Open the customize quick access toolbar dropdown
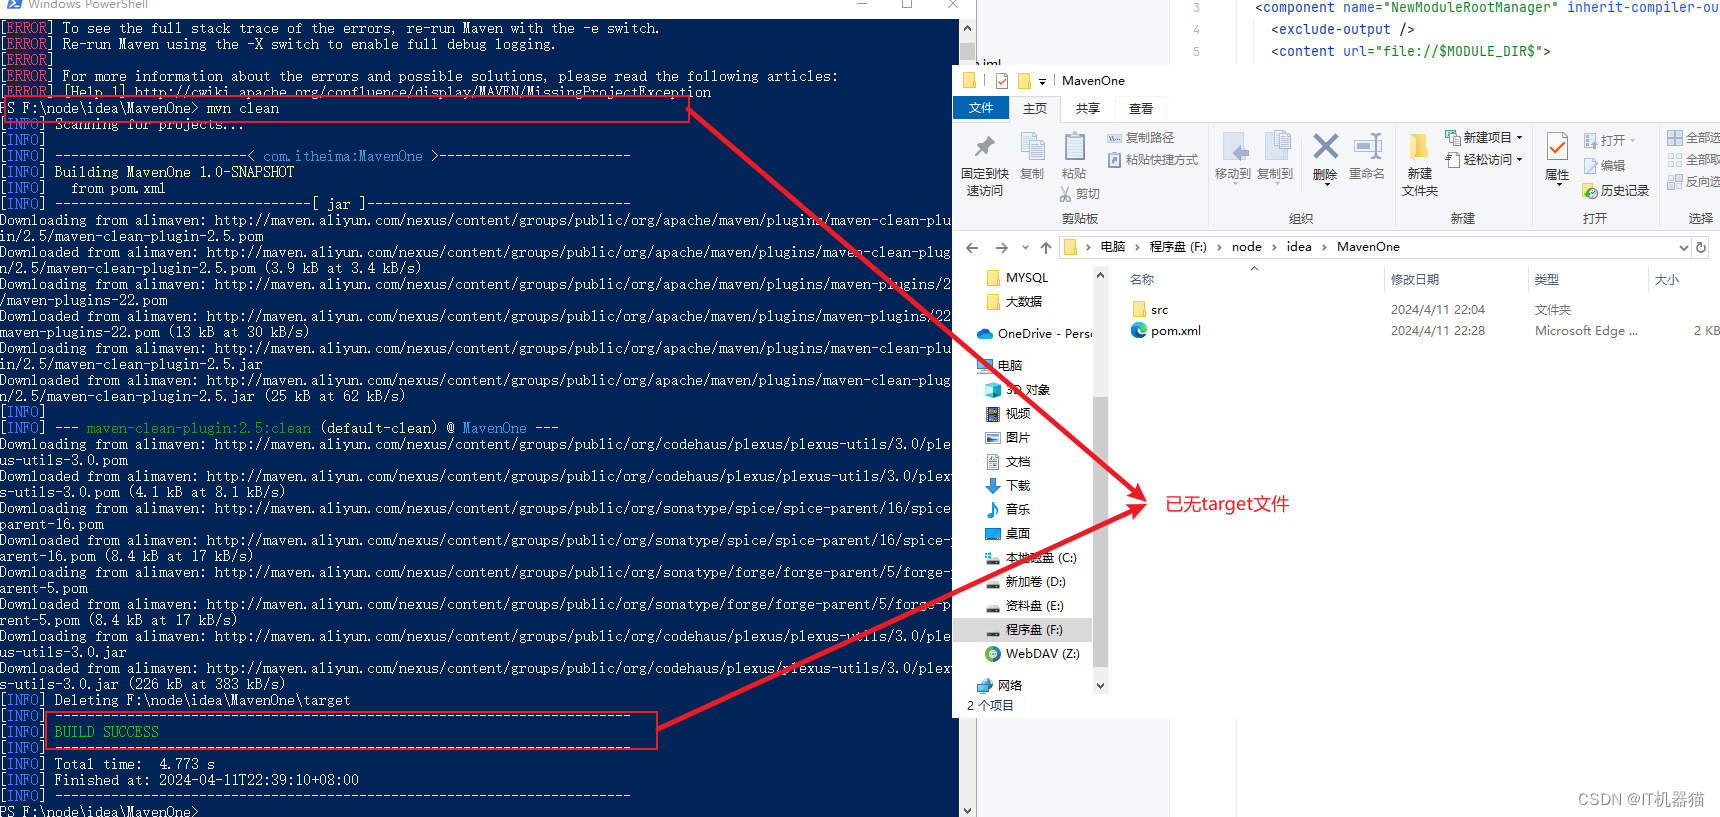 coord(1042,82)
